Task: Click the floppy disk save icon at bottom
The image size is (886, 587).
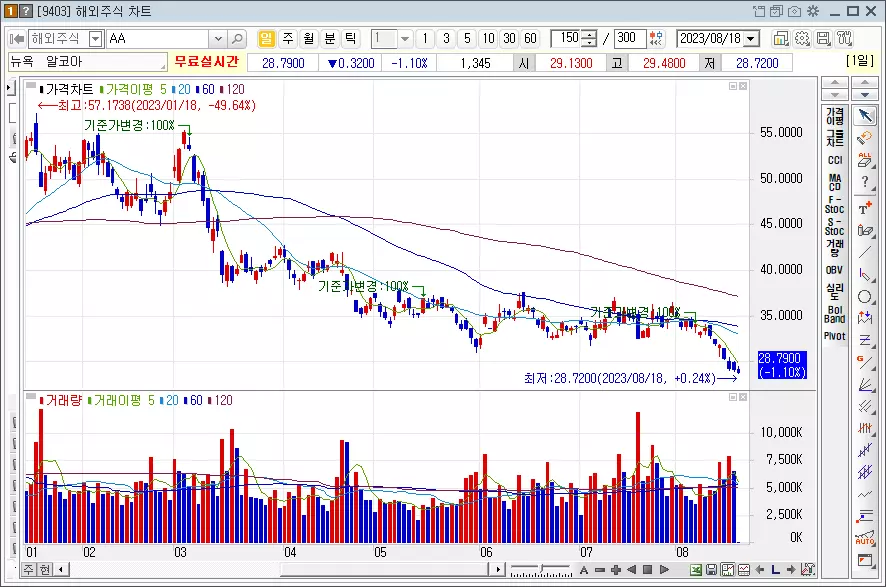Action: click(711, 569)
